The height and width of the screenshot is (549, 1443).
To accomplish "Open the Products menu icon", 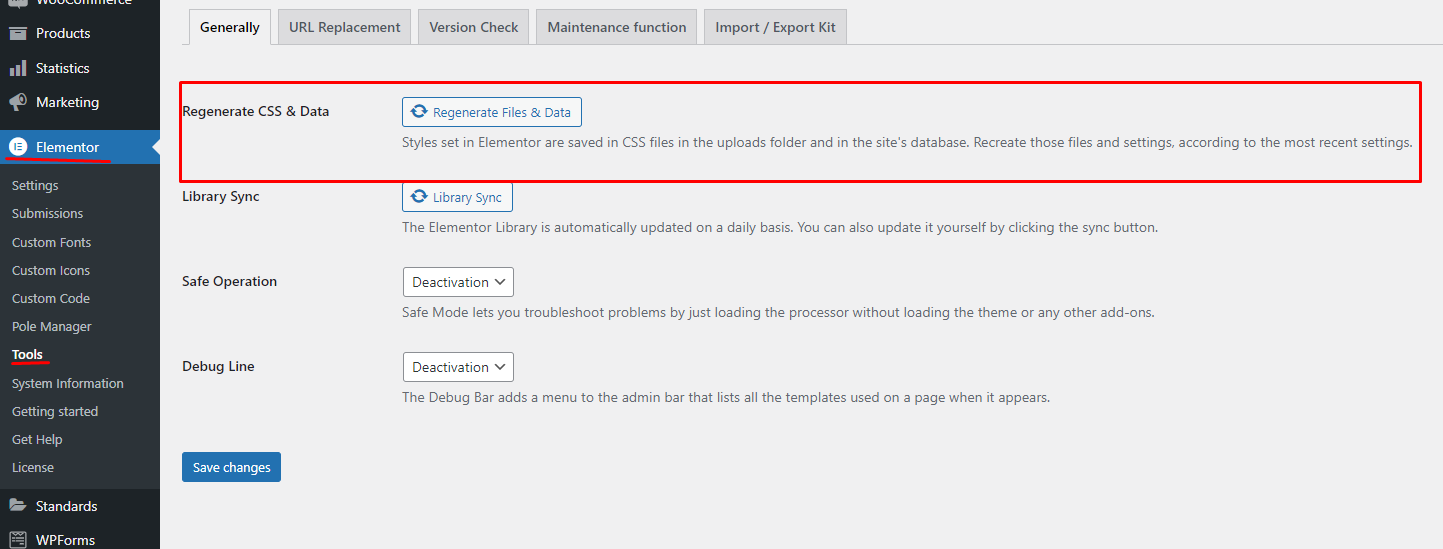I will [x=17, y=33].
